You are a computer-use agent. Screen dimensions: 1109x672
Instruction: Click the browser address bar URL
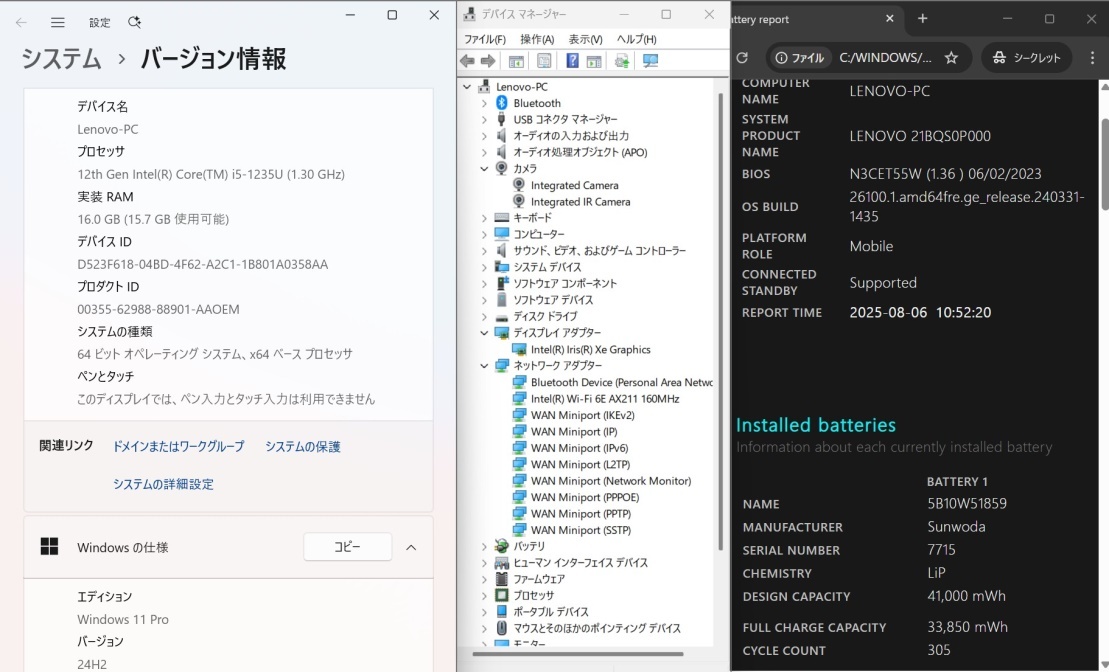pos(886,58)
